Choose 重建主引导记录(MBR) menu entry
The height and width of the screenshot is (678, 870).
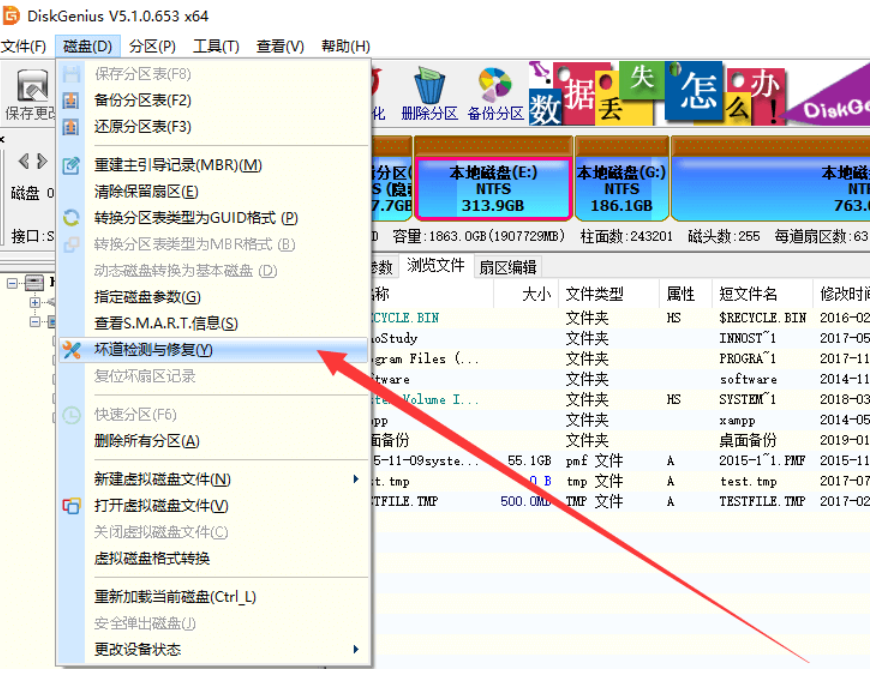[214, 165]
